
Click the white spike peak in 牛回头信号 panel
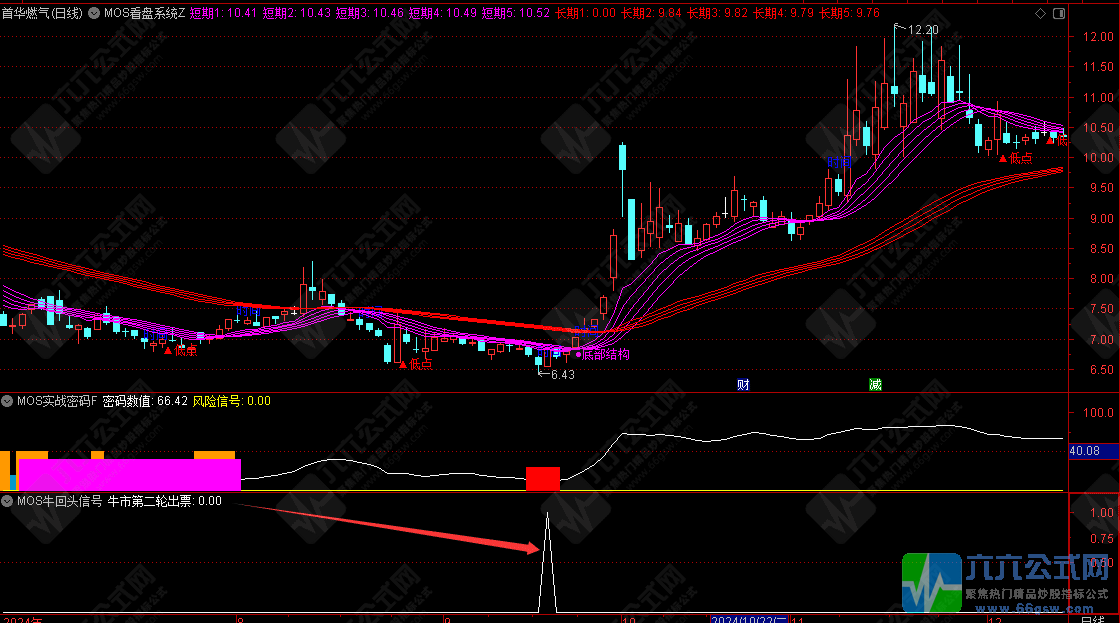(547, 514)
